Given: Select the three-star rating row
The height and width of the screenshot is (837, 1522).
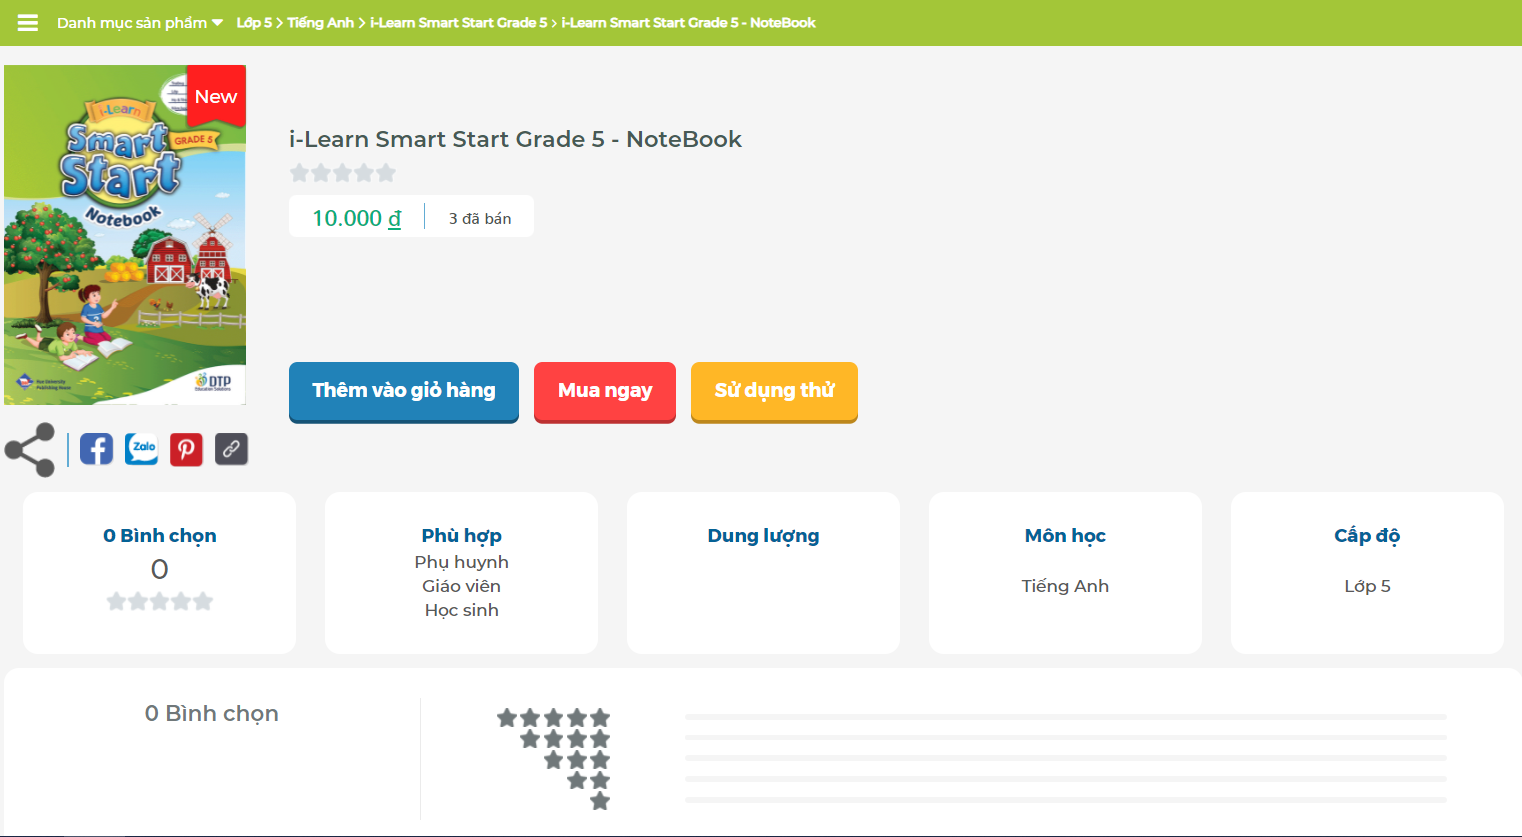Looking at the screenshot, I should [x=577, y=760].
